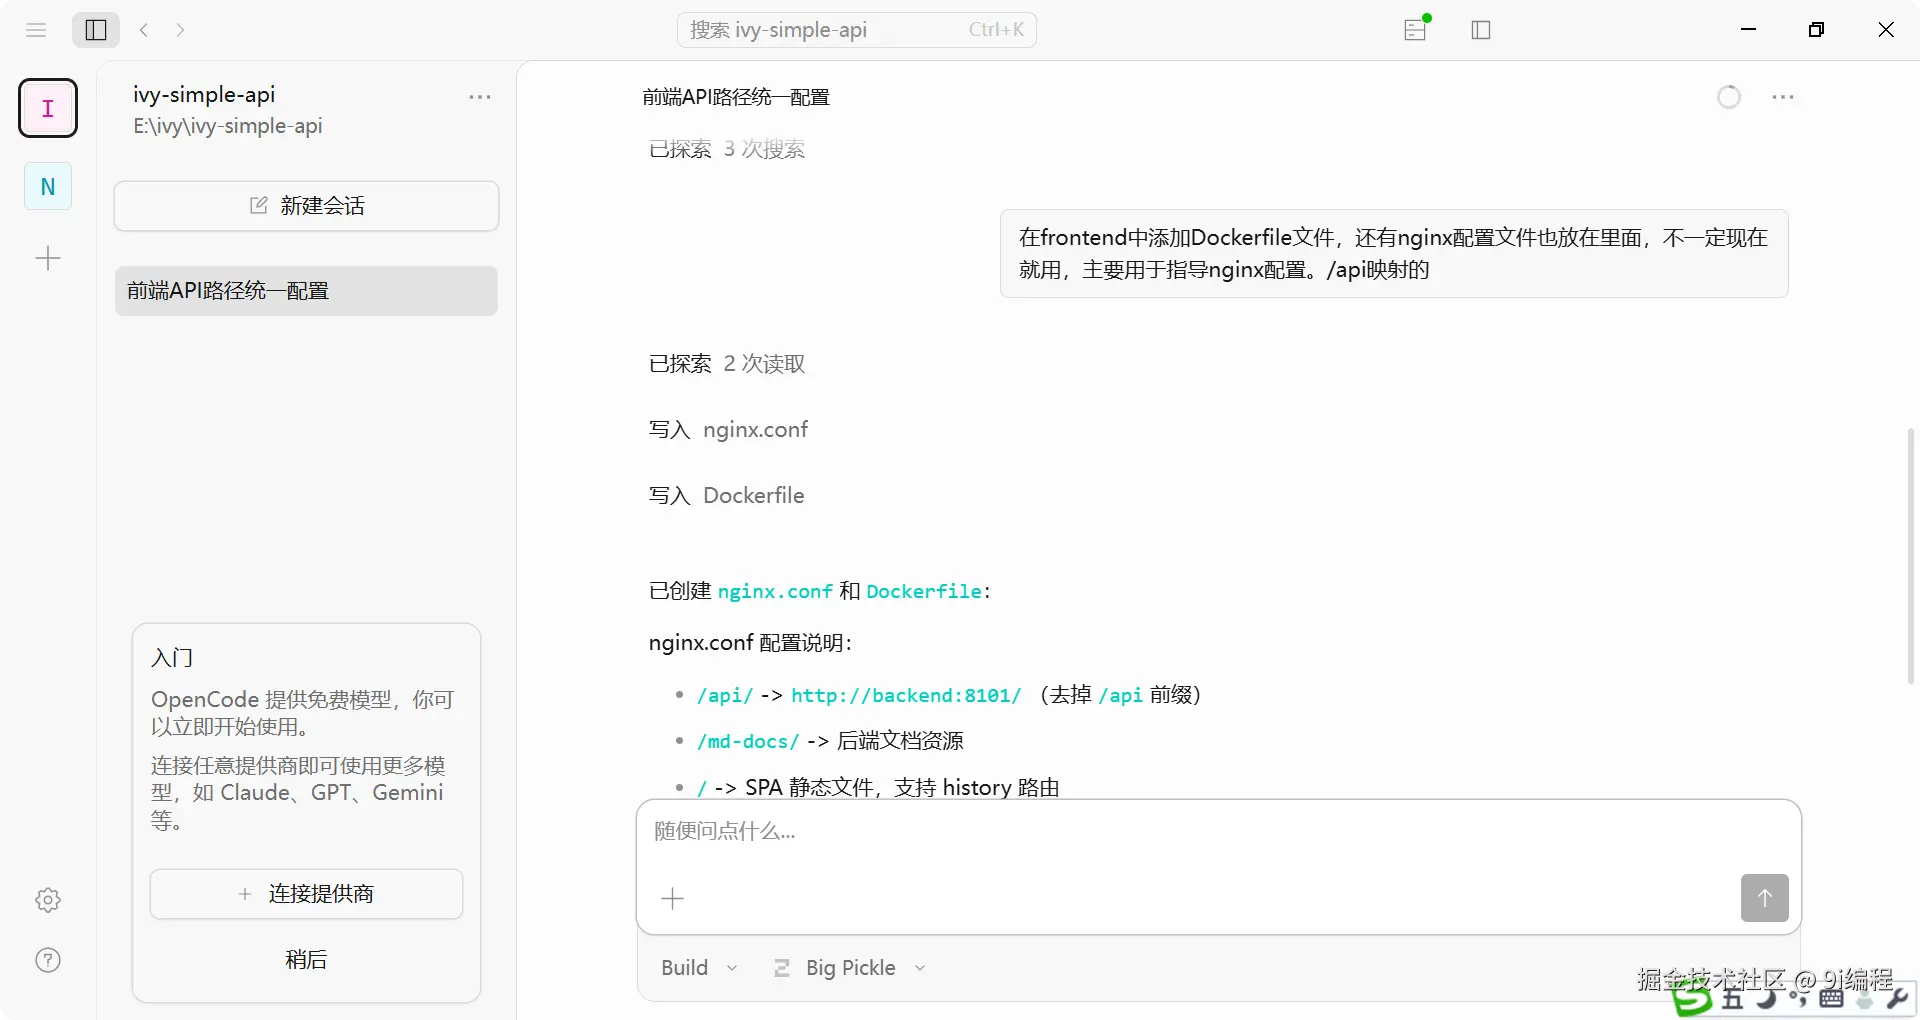Select the project avatar labeled I

pos(48,108)
